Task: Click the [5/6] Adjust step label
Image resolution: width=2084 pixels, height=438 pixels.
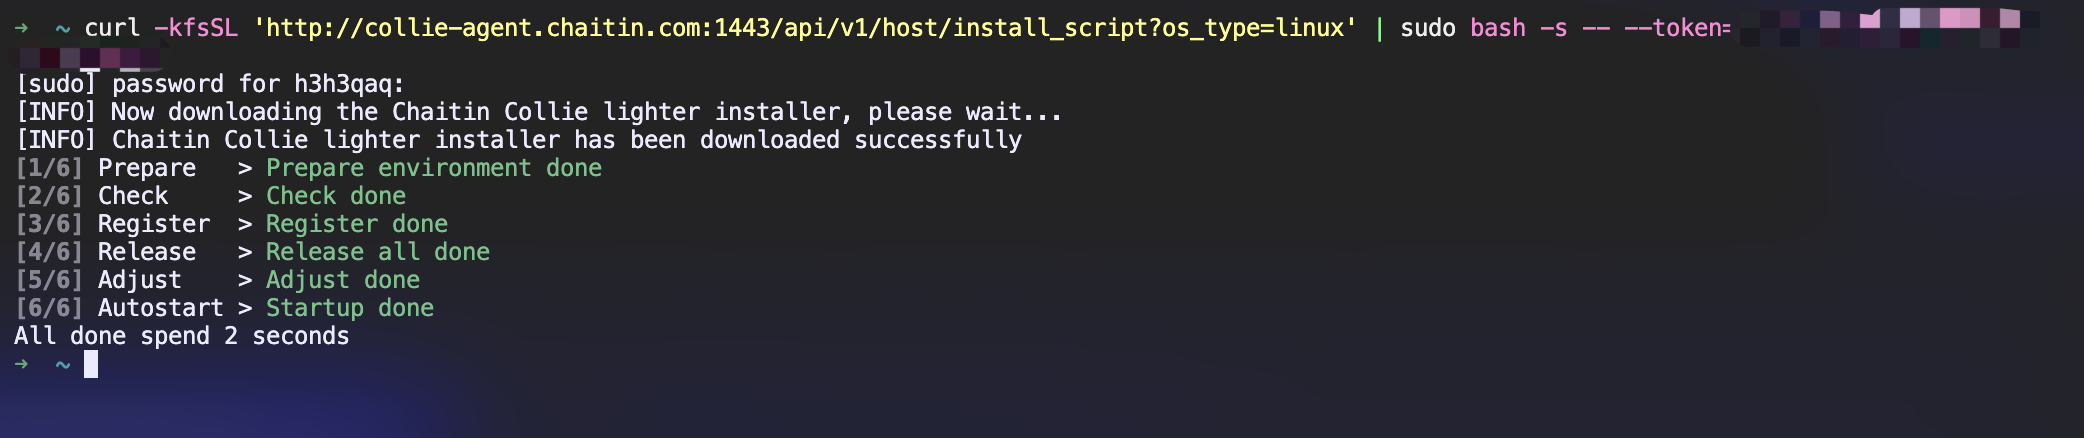Action: 99,280
